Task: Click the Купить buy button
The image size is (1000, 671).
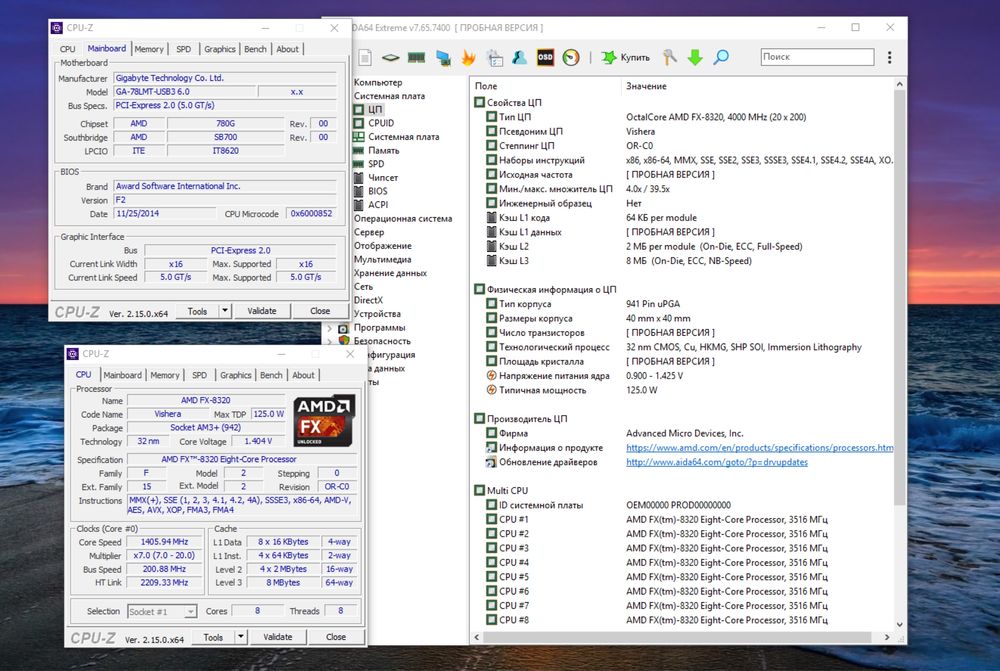Action: pyautogui.click(x=626, y=57)
